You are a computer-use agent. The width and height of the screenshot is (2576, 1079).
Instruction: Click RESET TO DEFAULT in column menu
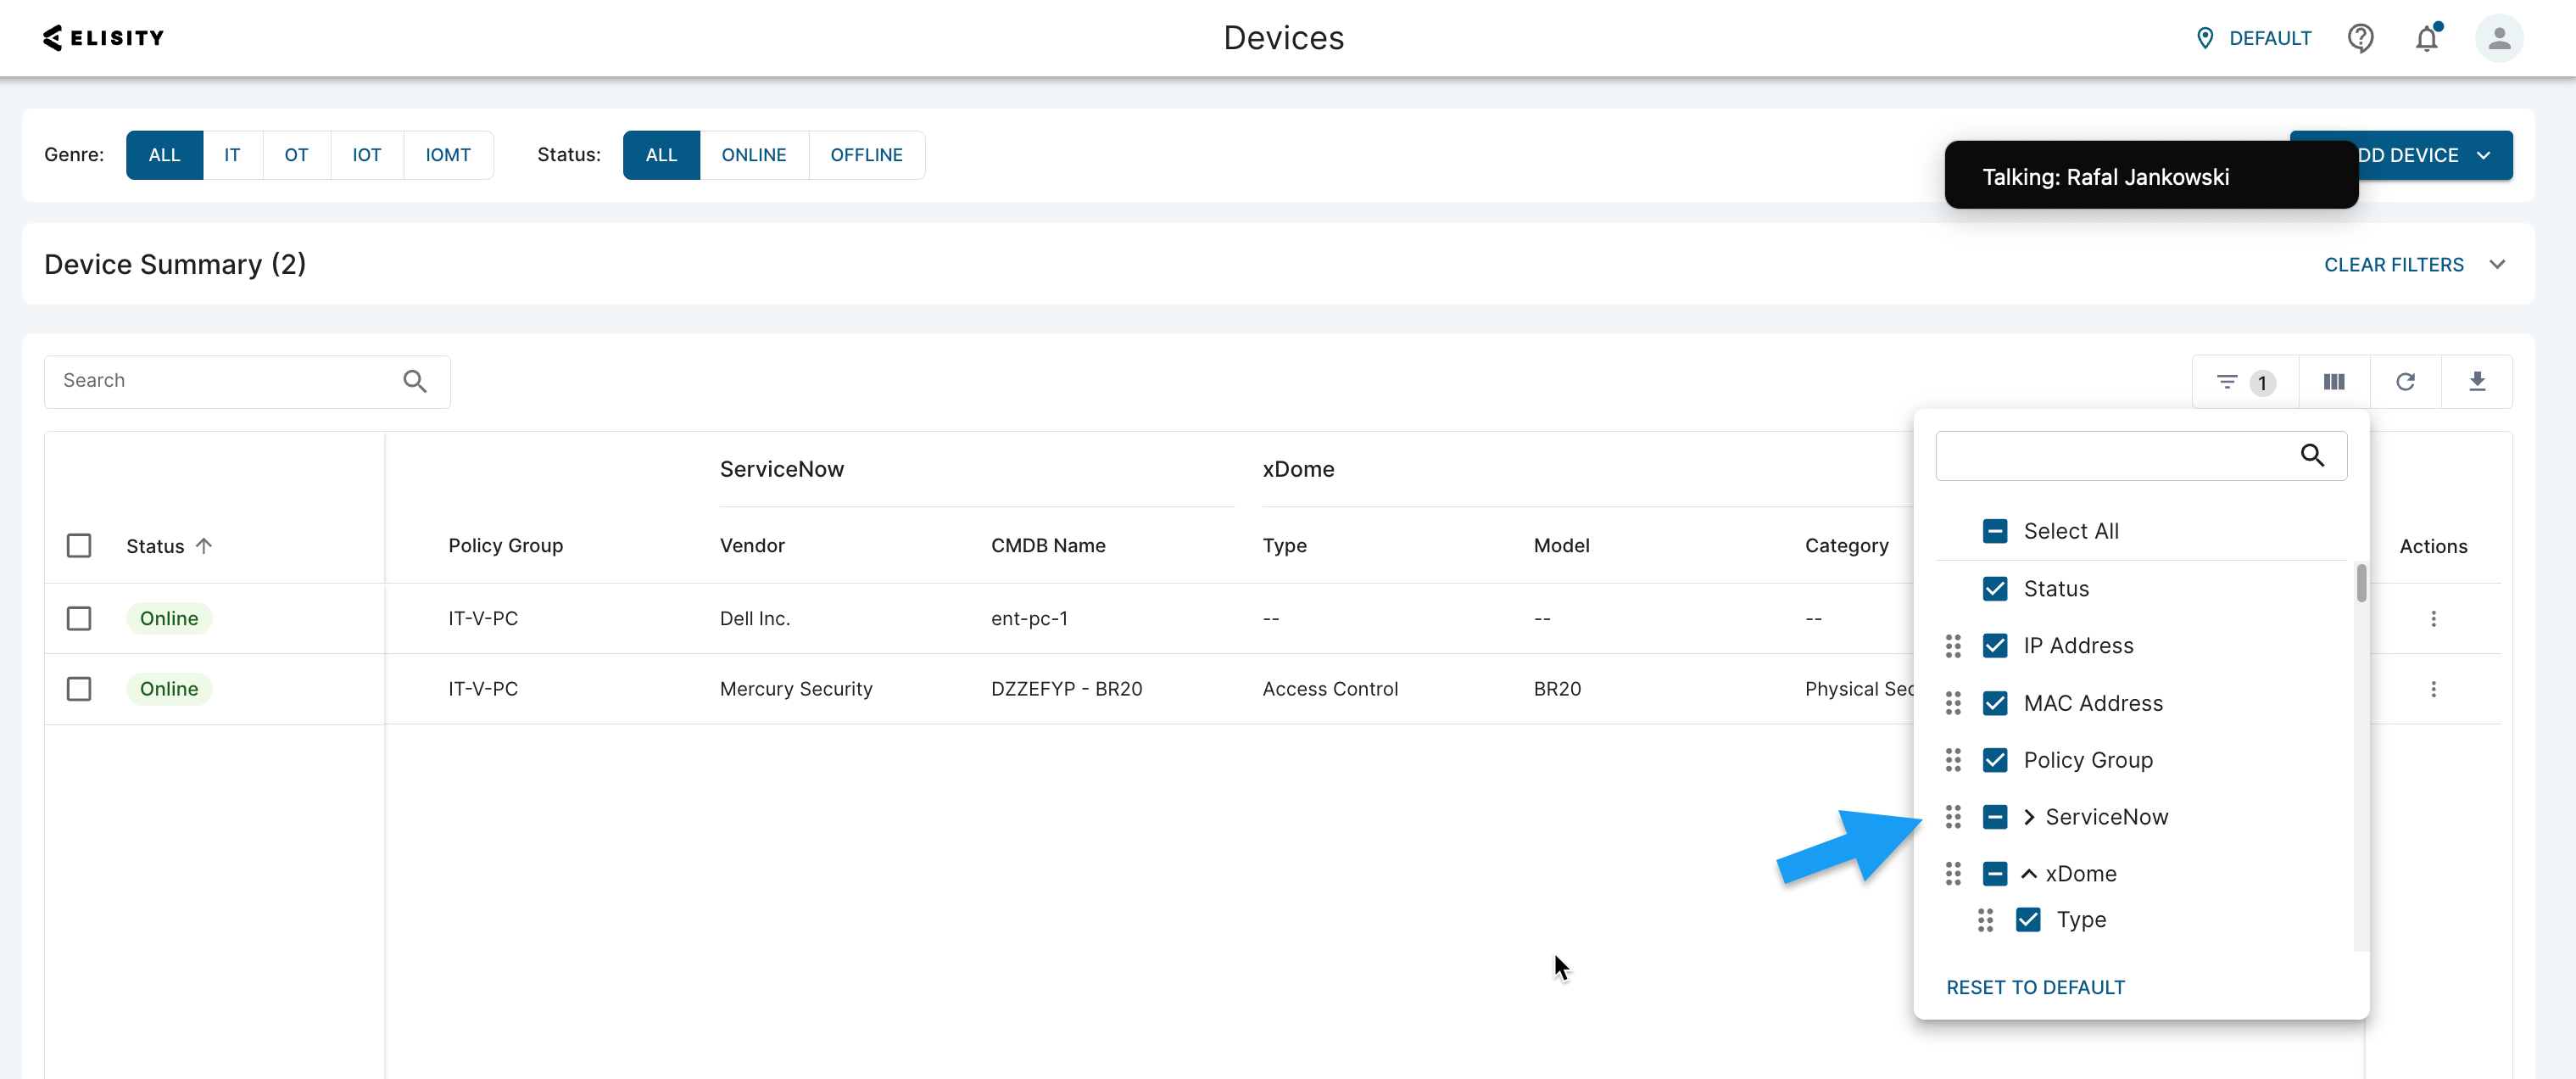click(2035, 986)
